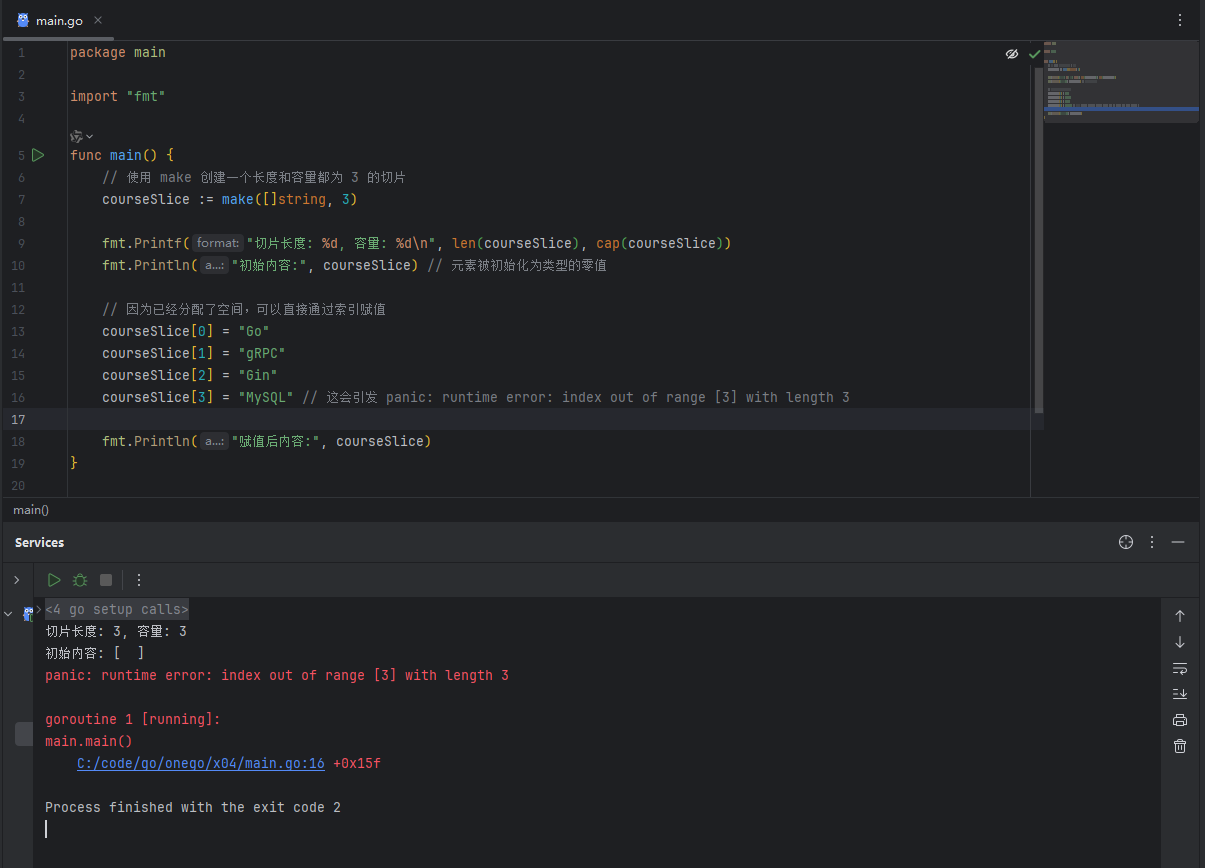The width and height of the screenshot is (1205, 868).
Task: Open Services panel options three-dot menu
Action: point(1152,542)
